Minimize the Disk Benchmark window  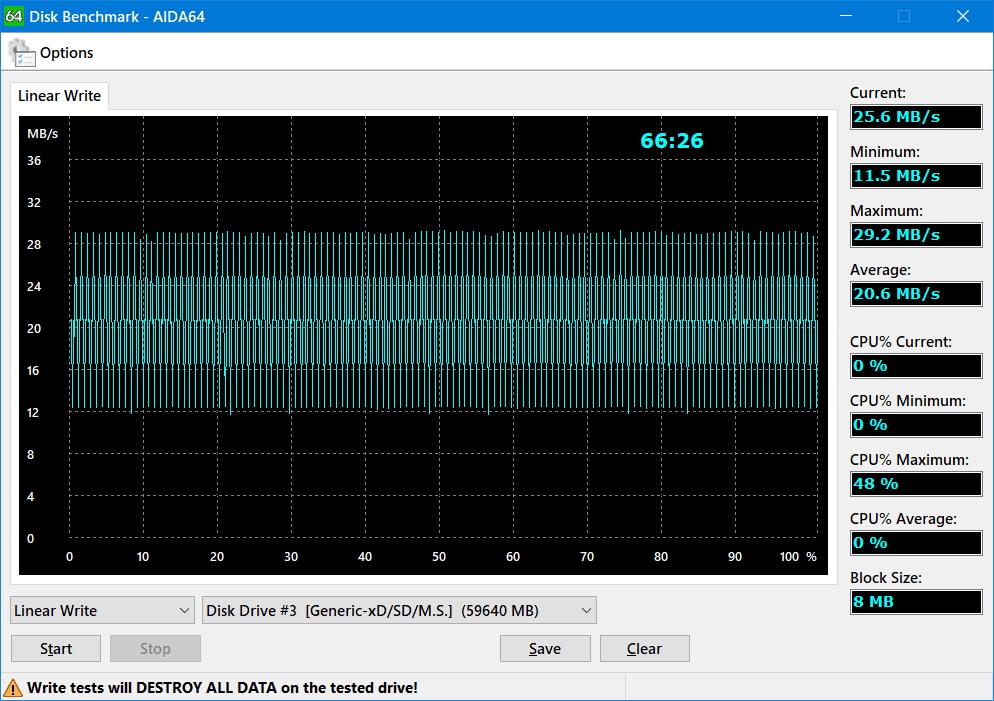[x=846, y=16]
